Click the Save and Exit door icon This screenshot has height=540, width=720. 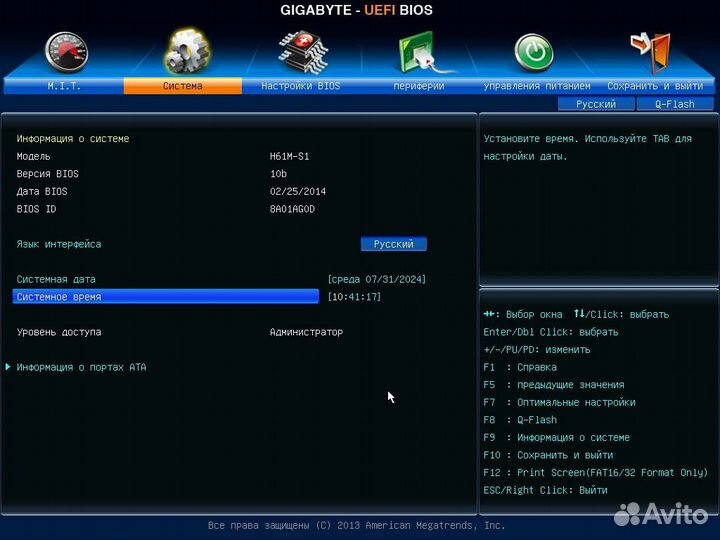[x=651, y=52]
